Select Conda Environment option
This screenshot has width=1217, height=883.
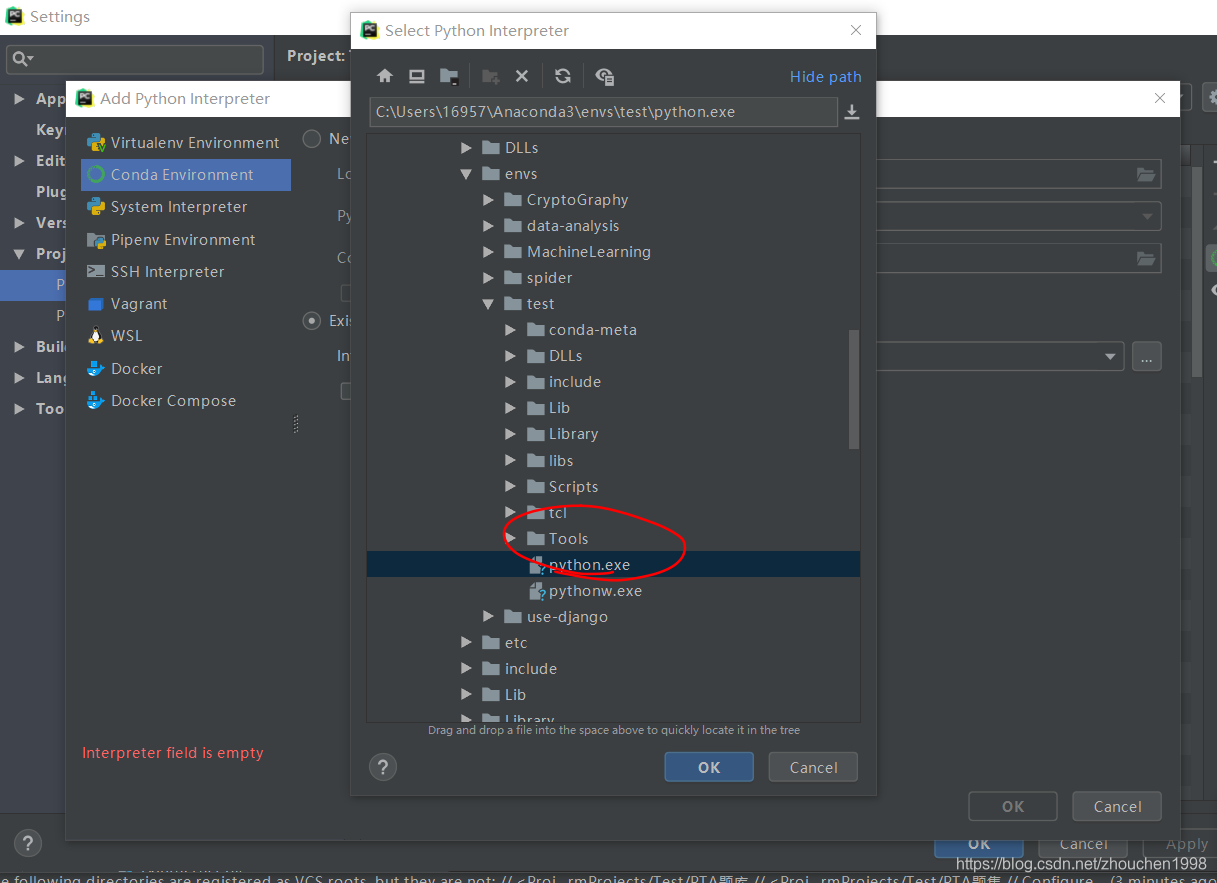185,175
